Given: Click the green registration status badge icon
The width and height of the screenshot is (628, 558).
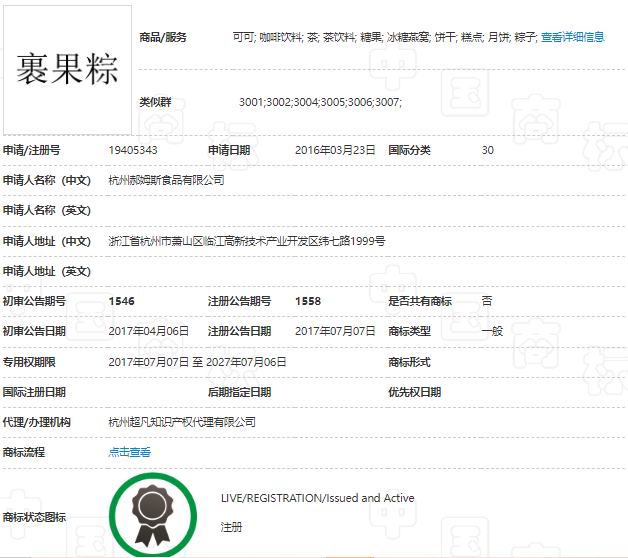Looking at the screenshot, I should [153, 516].
